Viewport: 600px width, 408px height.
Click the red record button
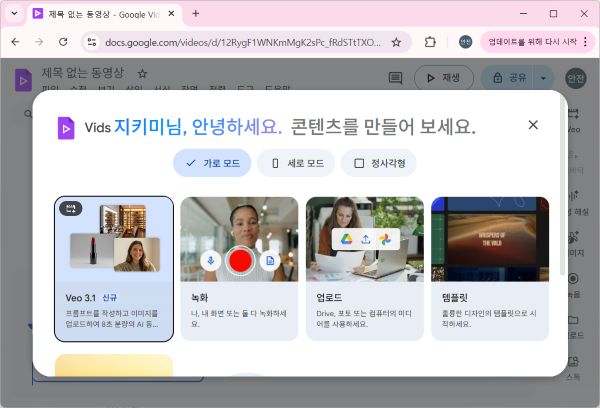click(240, 261)
